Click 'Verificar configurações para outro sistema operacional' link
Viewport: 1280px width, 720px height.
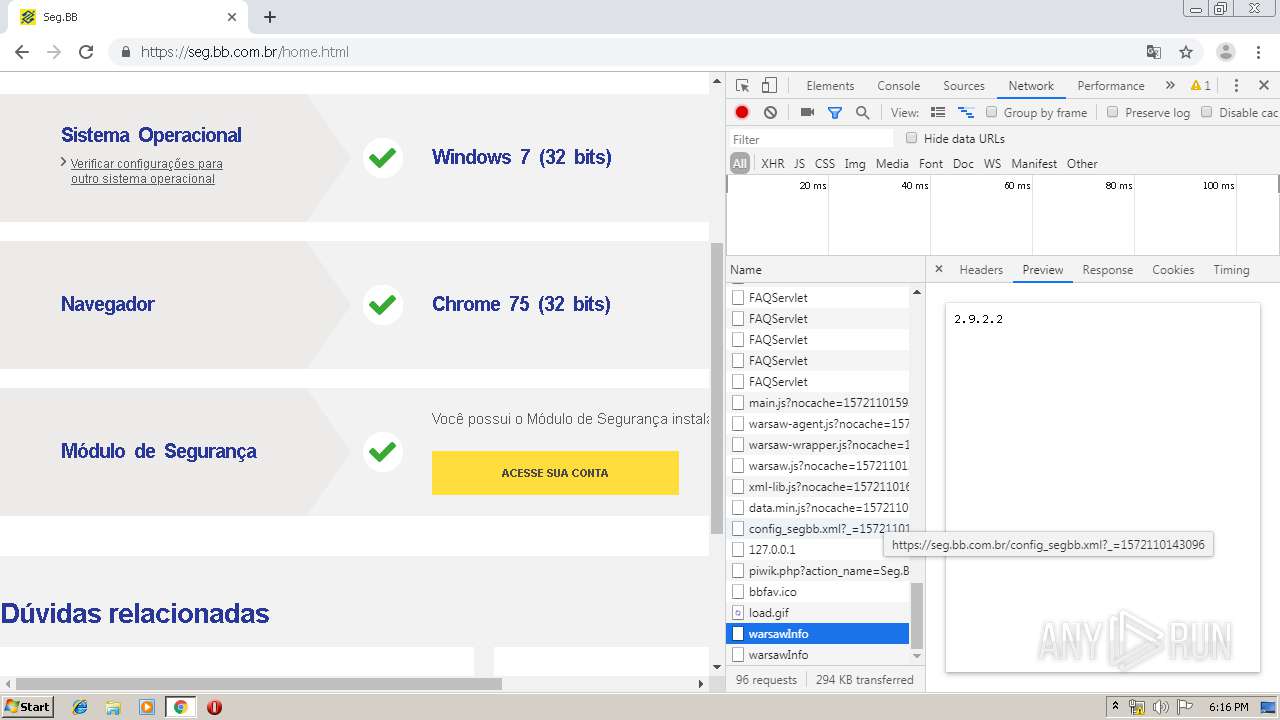146,171
